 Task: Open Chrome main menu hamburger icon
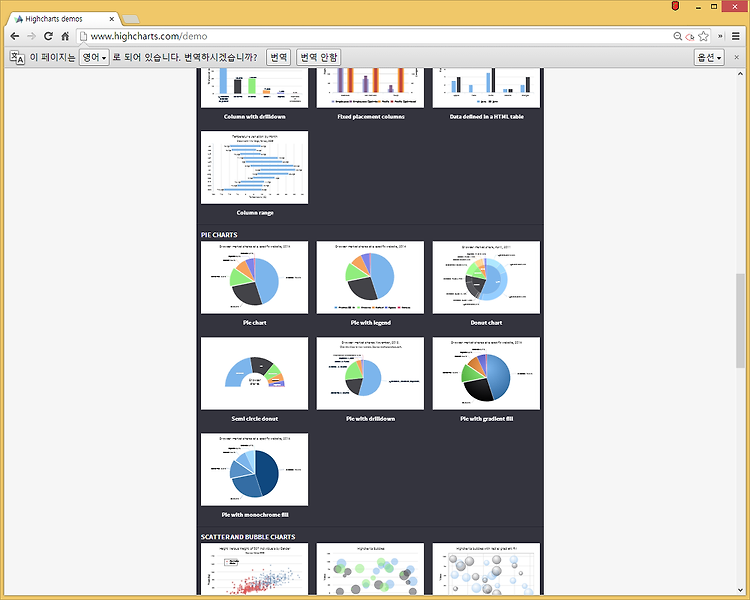click(x=736, y=36)
